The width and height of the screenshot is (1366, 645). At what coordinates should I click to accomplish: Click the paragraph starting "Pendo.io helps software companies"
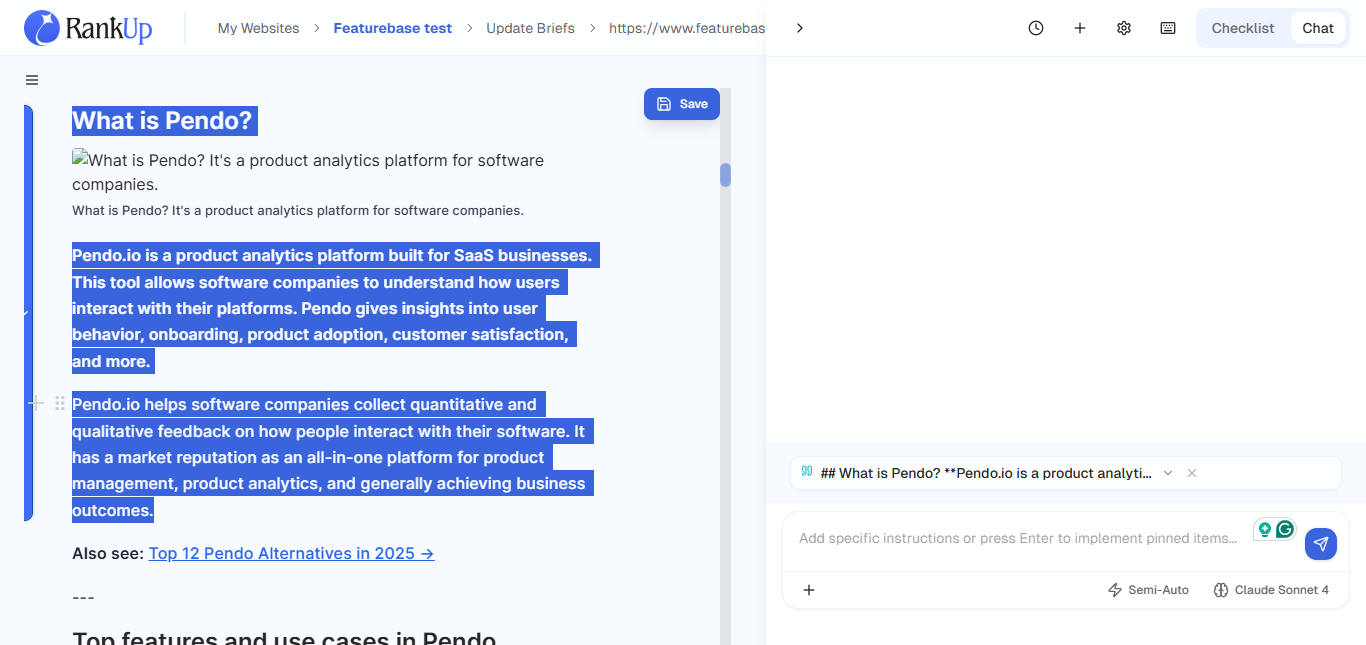[333, 457]
